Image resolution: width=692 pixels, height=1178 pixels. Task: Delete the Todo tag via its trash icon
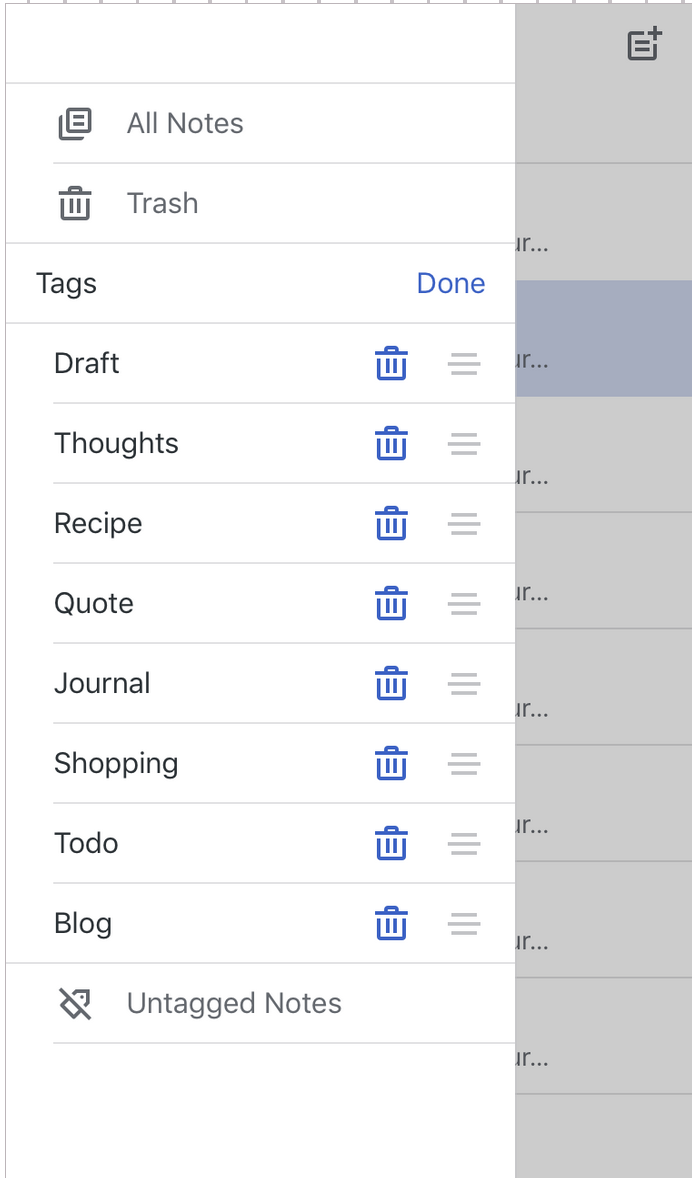391,843
